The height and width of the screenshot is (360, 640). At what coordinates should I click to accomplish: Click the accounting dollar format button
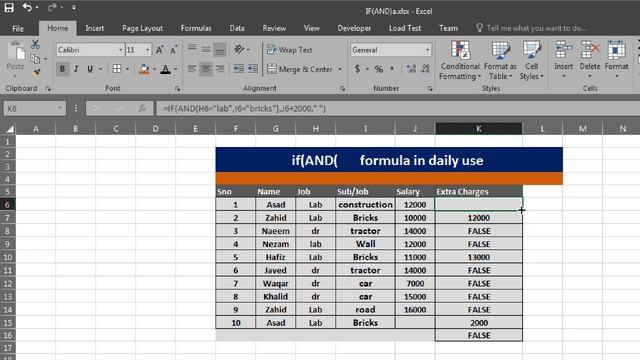(x=358, y=69)
